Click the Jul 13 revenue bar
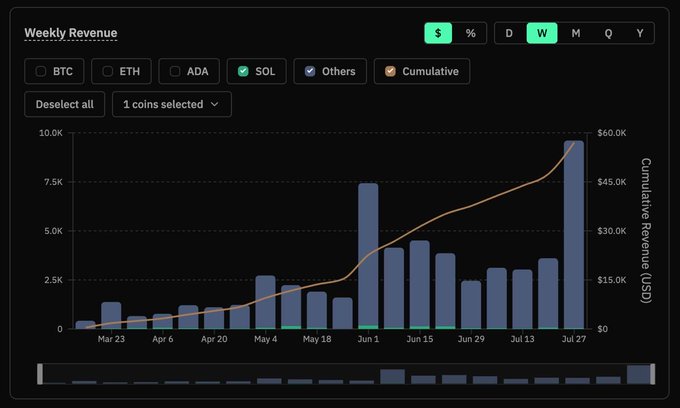680x408 pixels. 523,299
